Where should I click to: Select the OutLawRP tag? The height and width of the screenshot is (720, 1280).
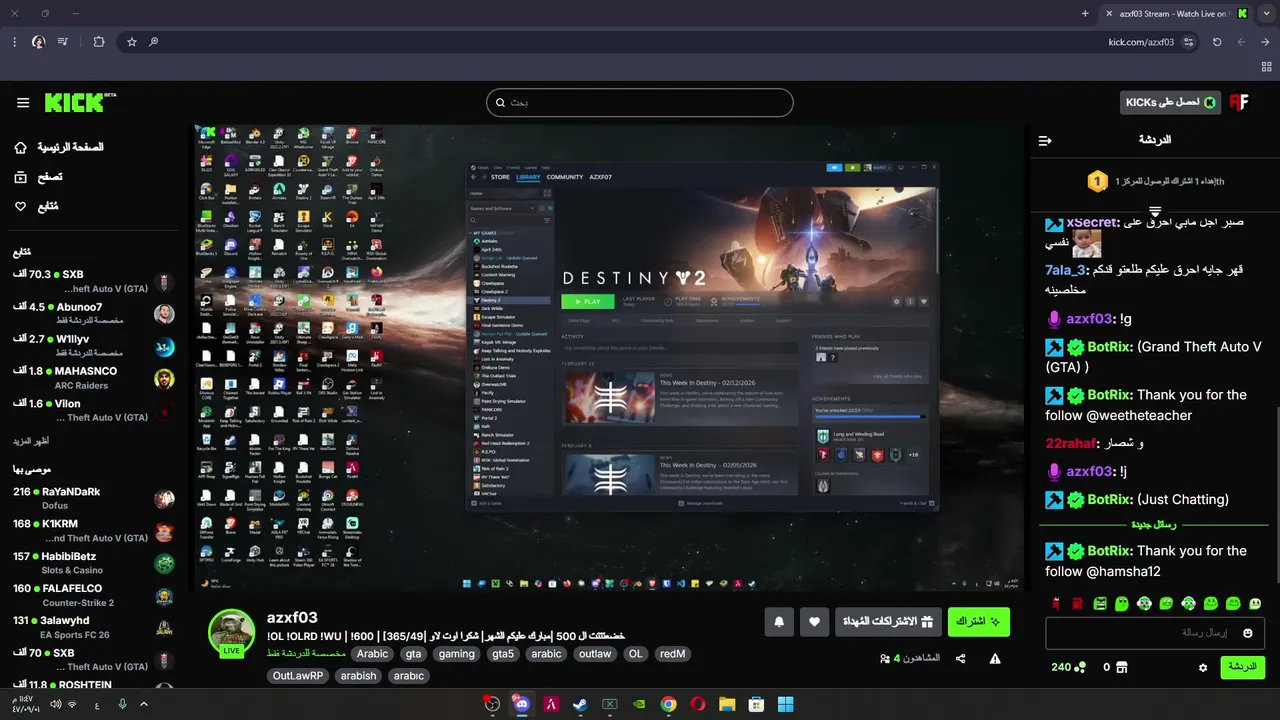298,676
